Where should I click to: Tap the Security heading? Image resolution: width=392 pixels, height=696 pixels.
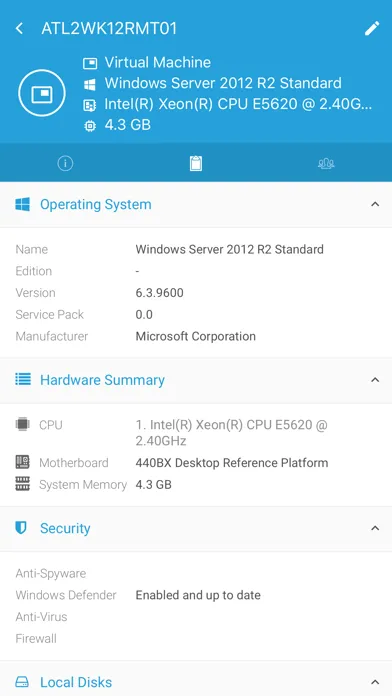(65, 528)
